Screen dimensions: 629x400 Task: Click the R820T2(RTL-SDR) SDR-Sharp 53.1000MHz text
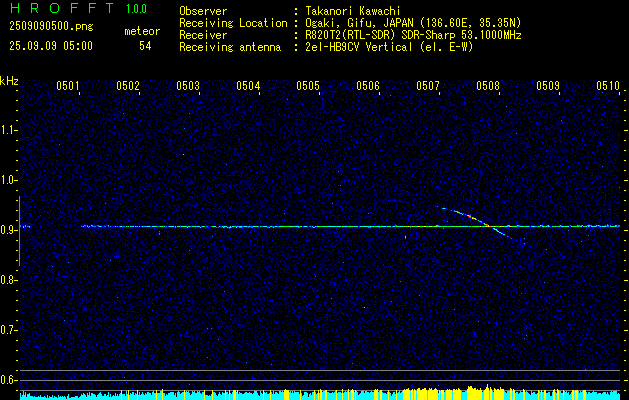pyautogui.click(x=413, y=35)
